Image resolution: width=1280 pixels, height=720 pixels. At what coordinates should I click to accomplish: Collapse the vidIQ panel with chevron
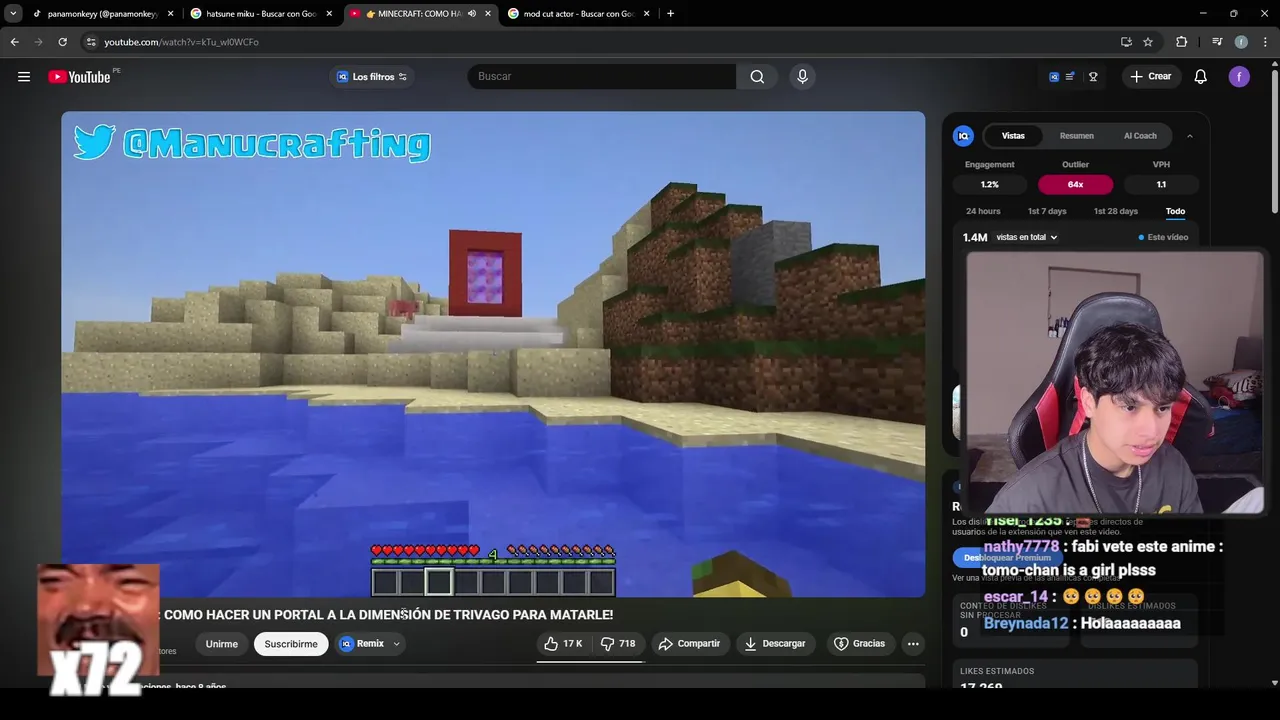point(1189,136)
